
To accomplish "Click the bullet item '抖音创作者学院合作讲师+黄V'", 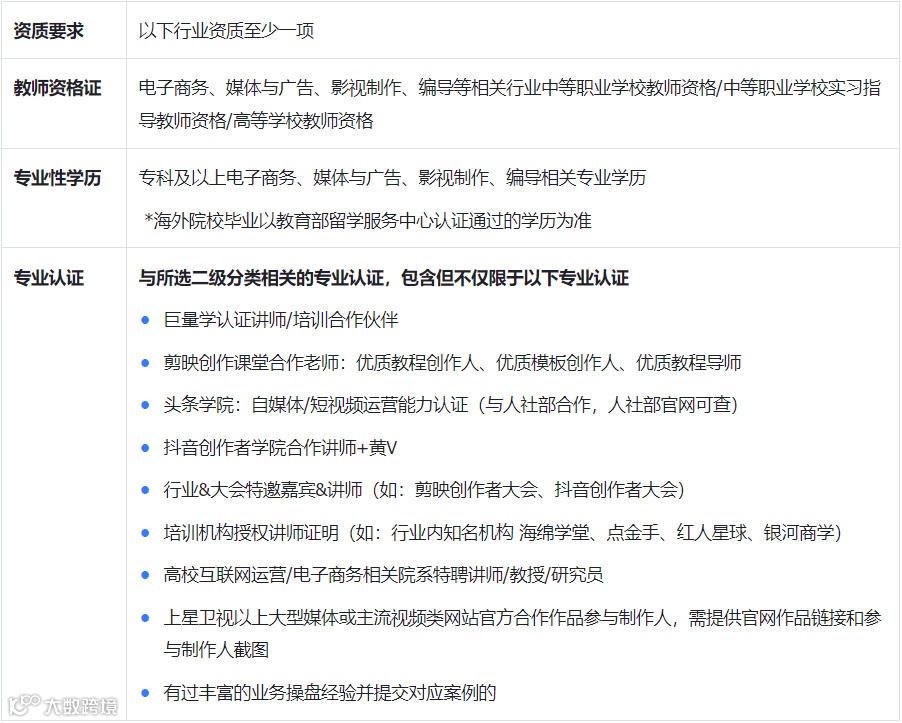I will click(x=280, y=447).
